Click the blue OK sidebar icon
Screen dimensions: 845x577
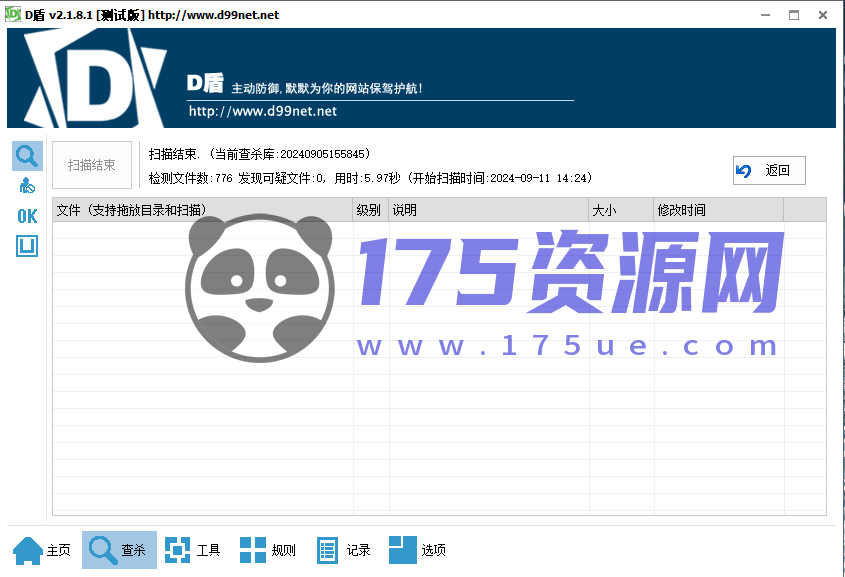pyautogui.click(x=27, y=216)
